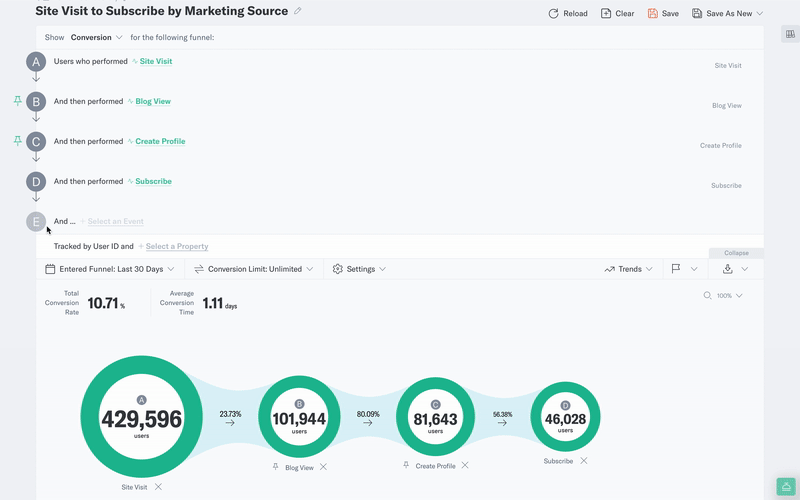Remove Site Visit step with X

[x=158, y=487]
